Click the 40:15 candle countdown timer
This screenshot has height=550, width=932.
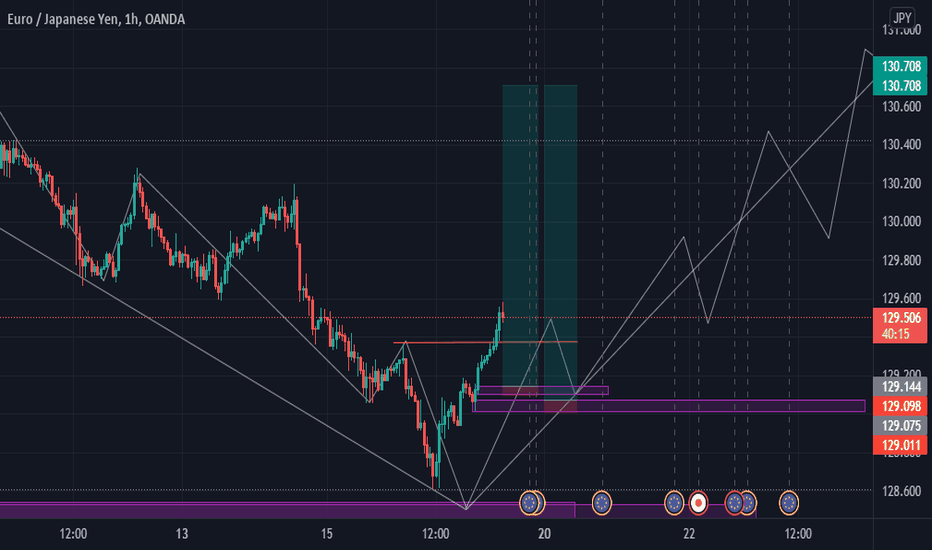[x=896, y=334]
